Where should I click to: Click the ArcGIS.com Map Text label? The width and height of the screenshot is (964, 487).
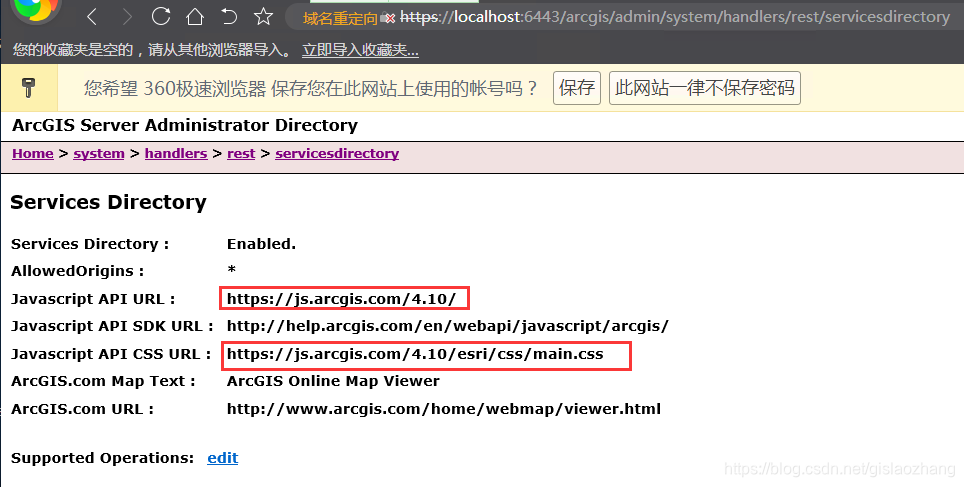point(103,381)
